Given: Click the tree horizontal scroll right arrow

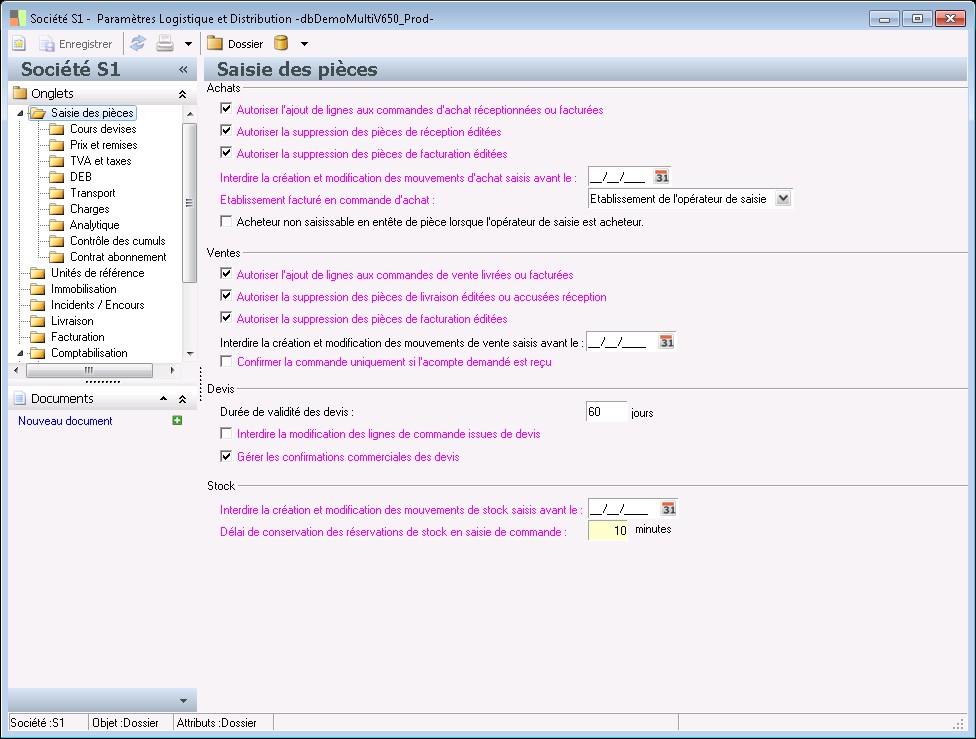Looking at the screenshot, I should tap(172, 370).
